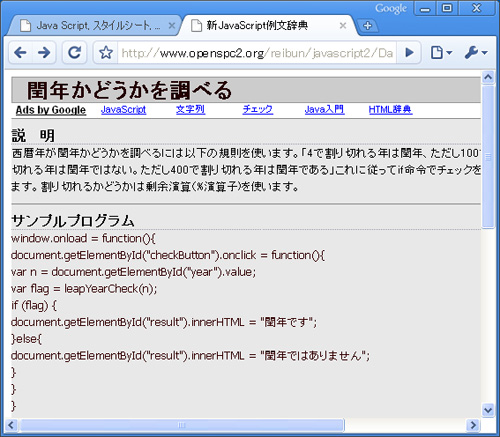Open the JavaScript ad link
This screenshot has height=437, width=500.
tap(123, 109)
